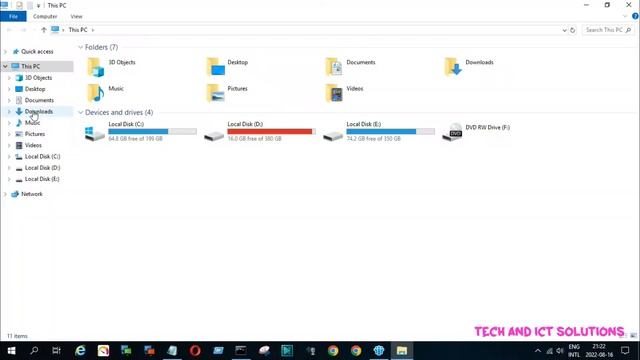The height and width of the screenshot is (360, 640).
Task: Collapse the Devices and drives (4) group
Action: [x=80, y=112]
